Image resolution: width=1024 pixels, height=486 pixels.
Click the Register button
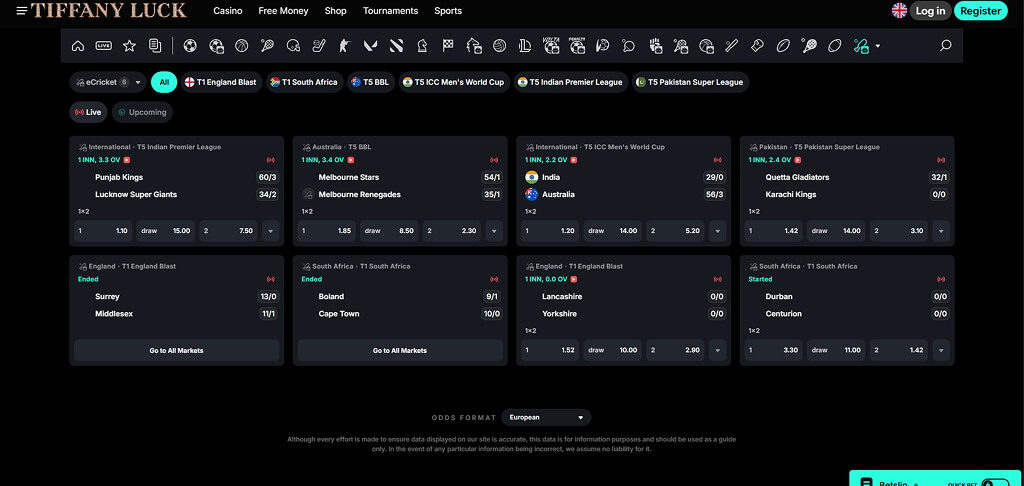coord(981,10)
